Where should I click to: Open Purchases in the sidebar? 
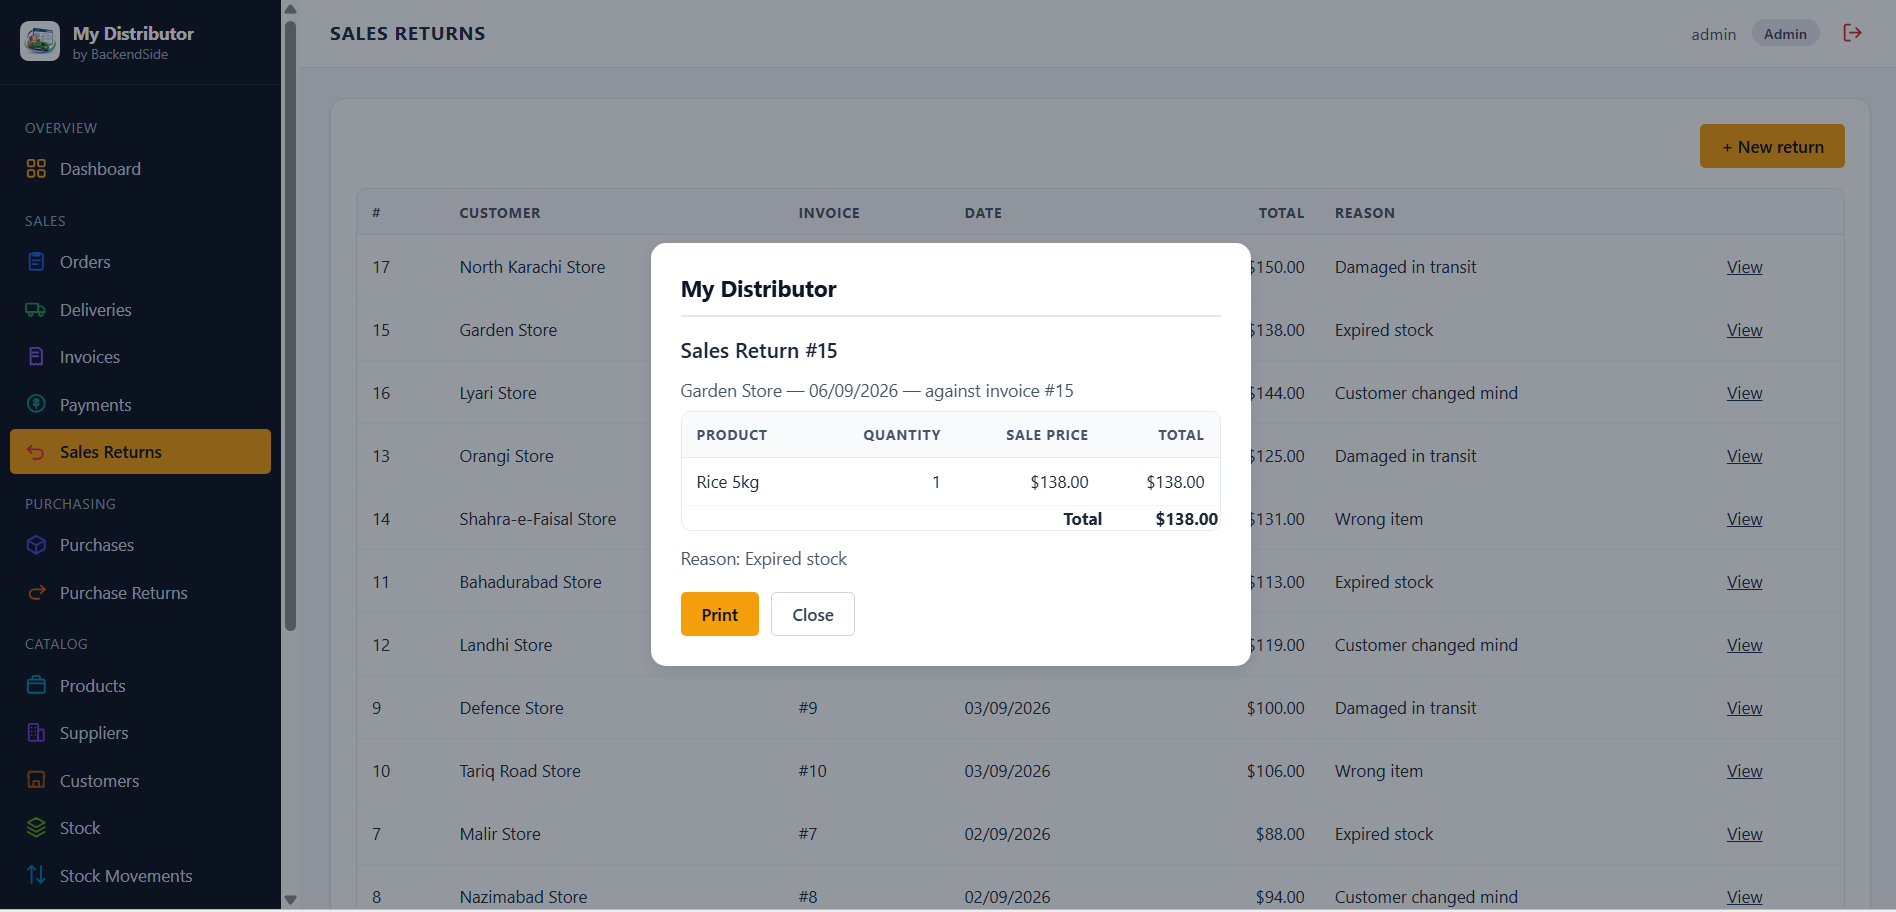point(140,545)
